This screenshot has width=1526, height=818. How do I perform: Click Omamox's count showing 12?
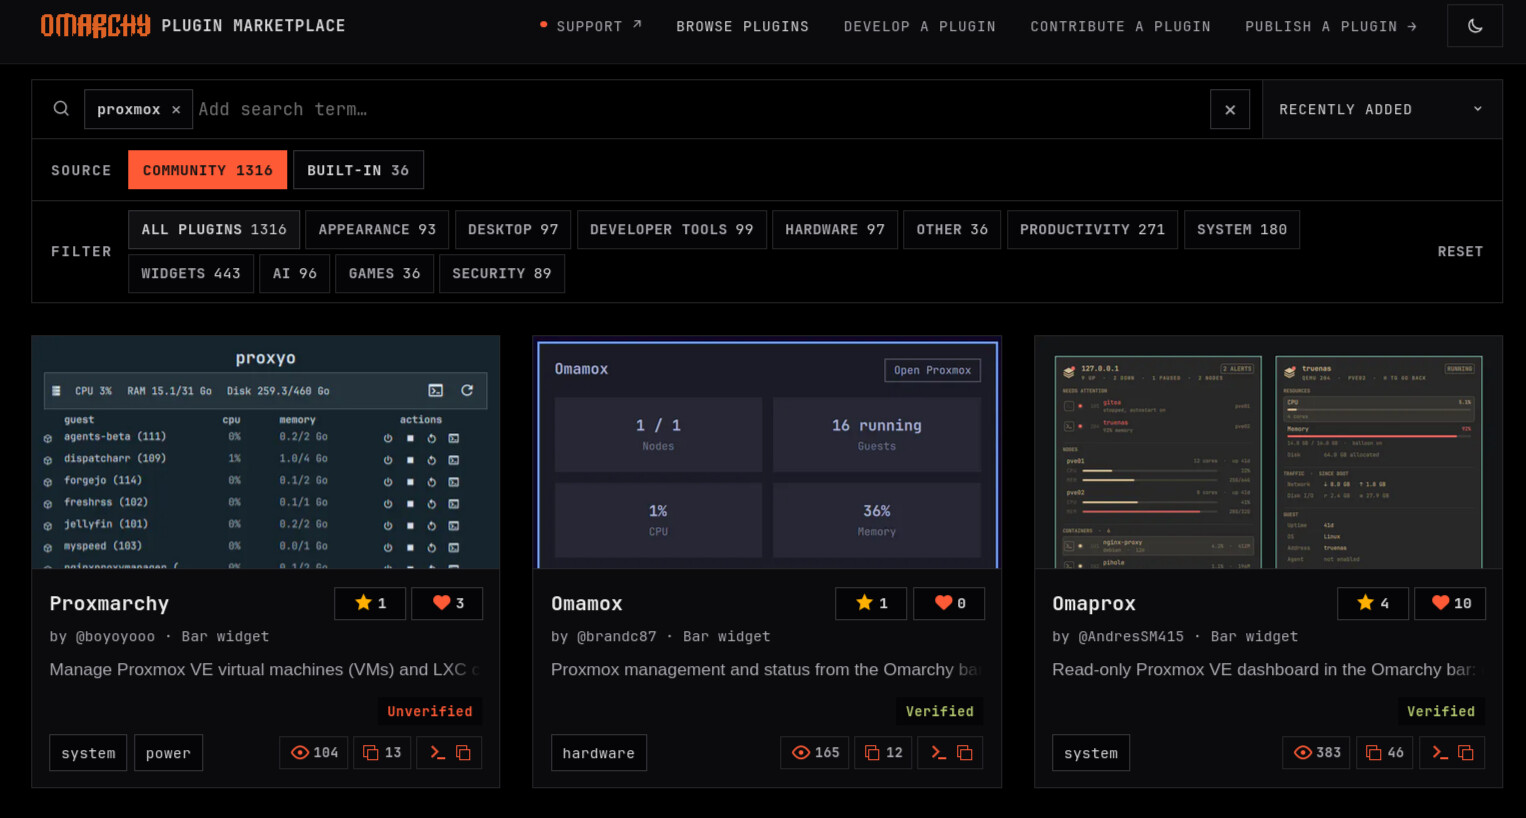883,752
